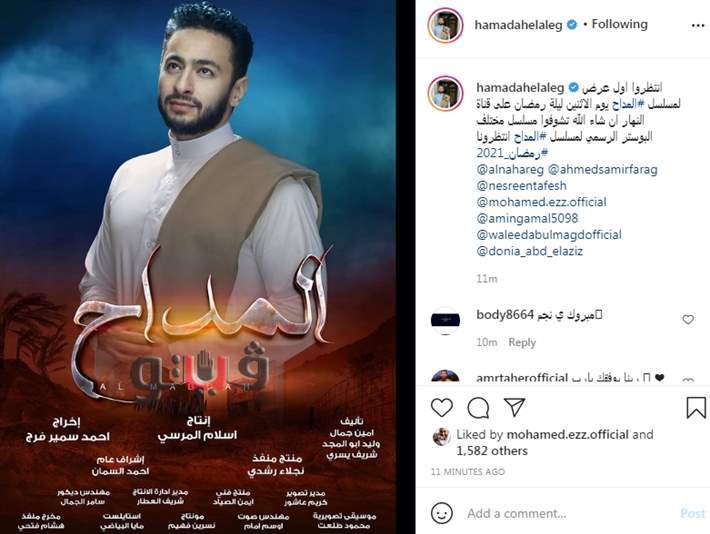Viewport: 710px width, 534px height.
Task: Toggle the Following button
Action: click(x=619, y=24)
